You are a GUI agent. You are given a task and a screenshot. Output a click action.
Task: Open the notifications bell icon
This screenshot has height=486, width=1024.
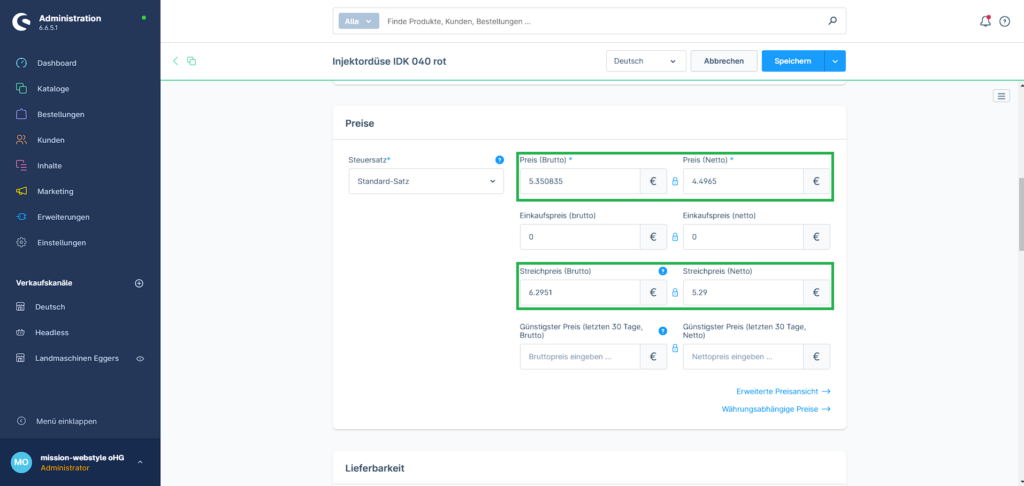(x=987, y=21)
